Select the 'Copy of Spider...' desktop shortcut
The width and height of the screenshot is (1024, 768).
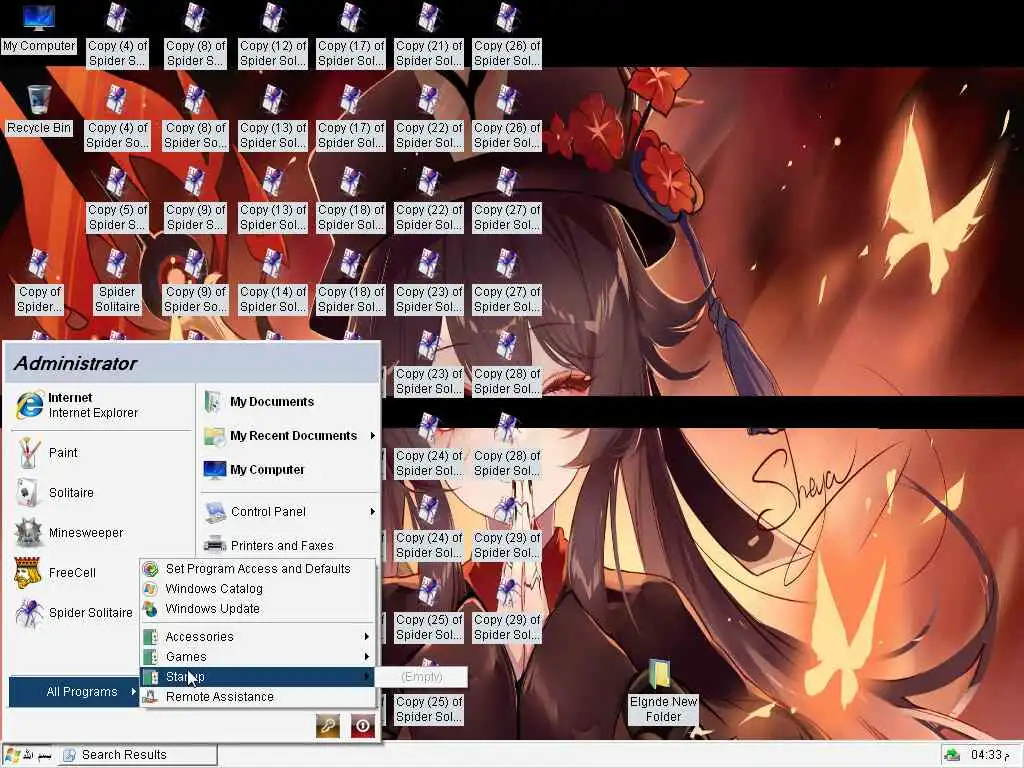coord(39,281)
